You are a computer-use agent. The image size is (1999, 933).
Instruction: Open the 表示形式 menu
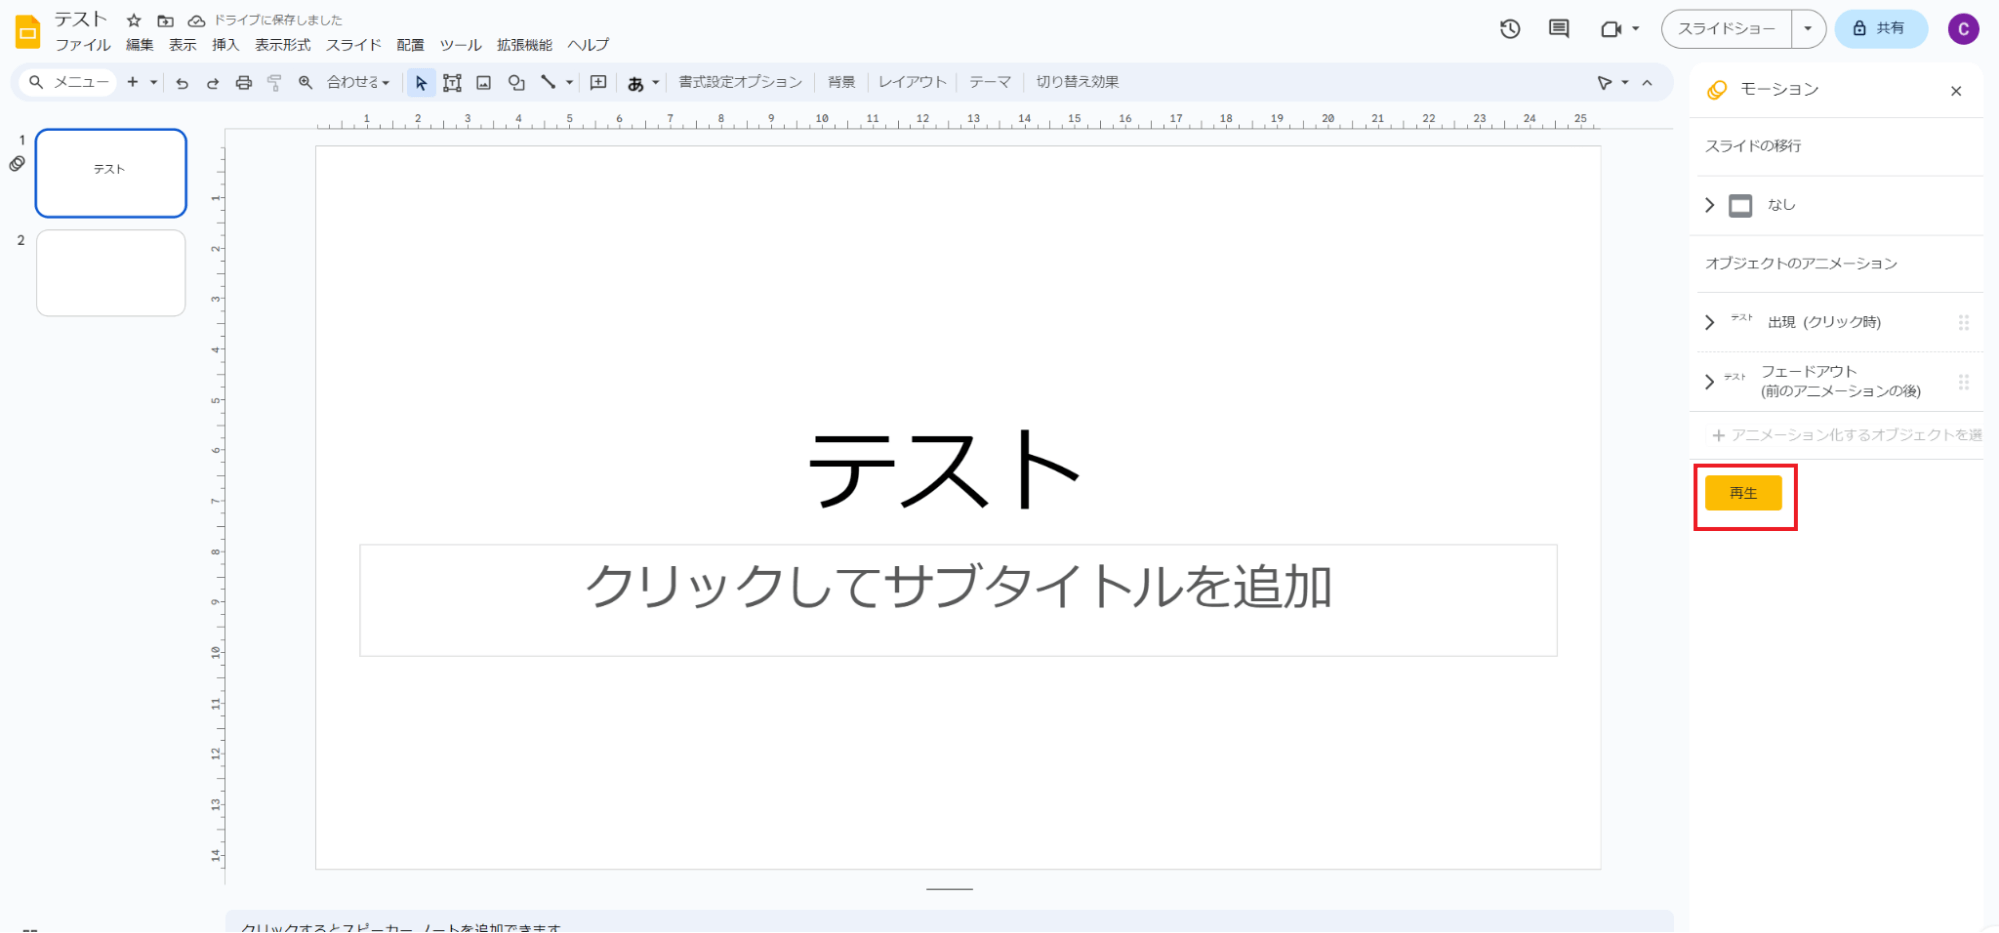tap(282, 45)
